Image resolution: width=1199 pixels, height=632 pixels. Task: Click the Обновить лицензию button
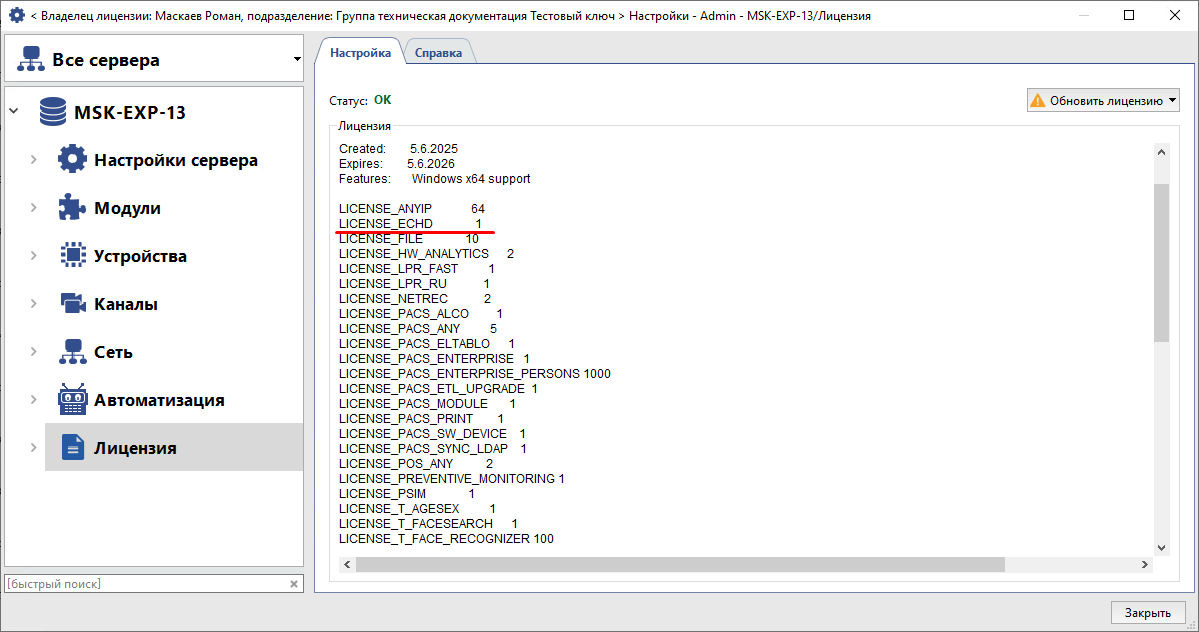(1103, 100)
